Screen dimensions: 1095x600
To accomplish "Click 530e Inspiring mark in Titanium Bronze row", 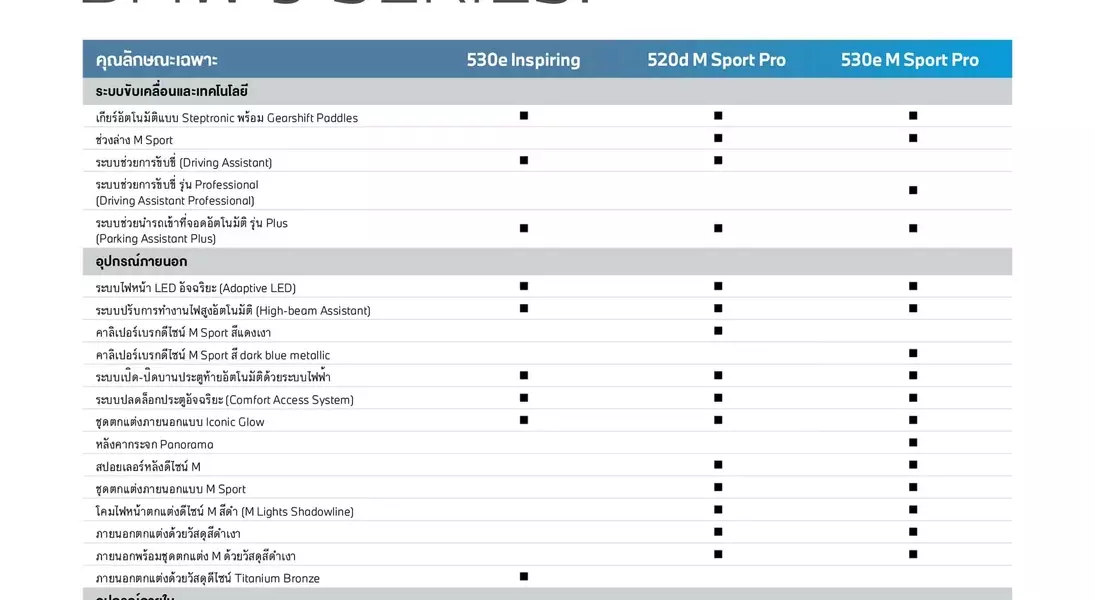I will coord(524,577).
